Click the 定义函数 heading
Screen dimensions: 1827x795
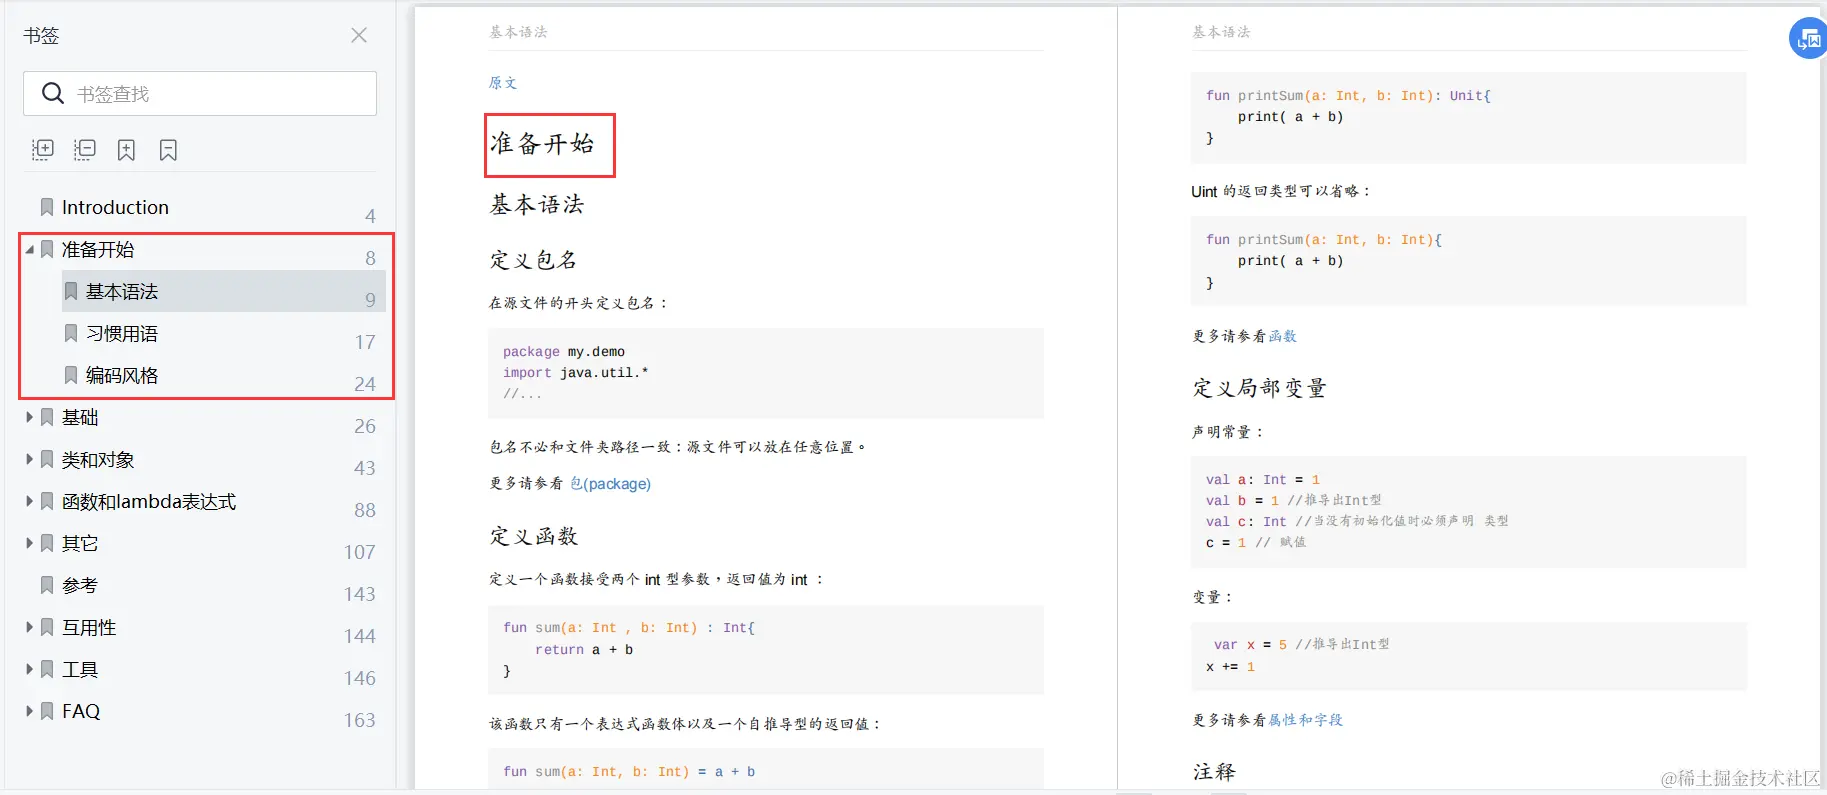534,536
